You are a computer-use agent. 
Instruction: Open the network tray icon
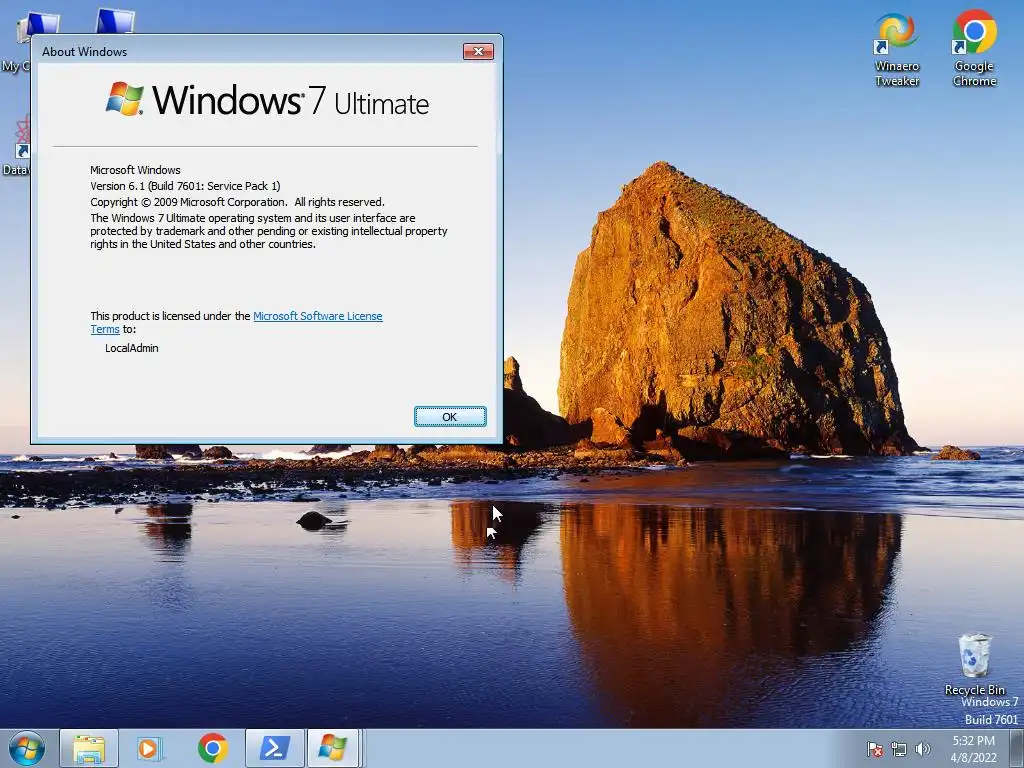(899, 749)
